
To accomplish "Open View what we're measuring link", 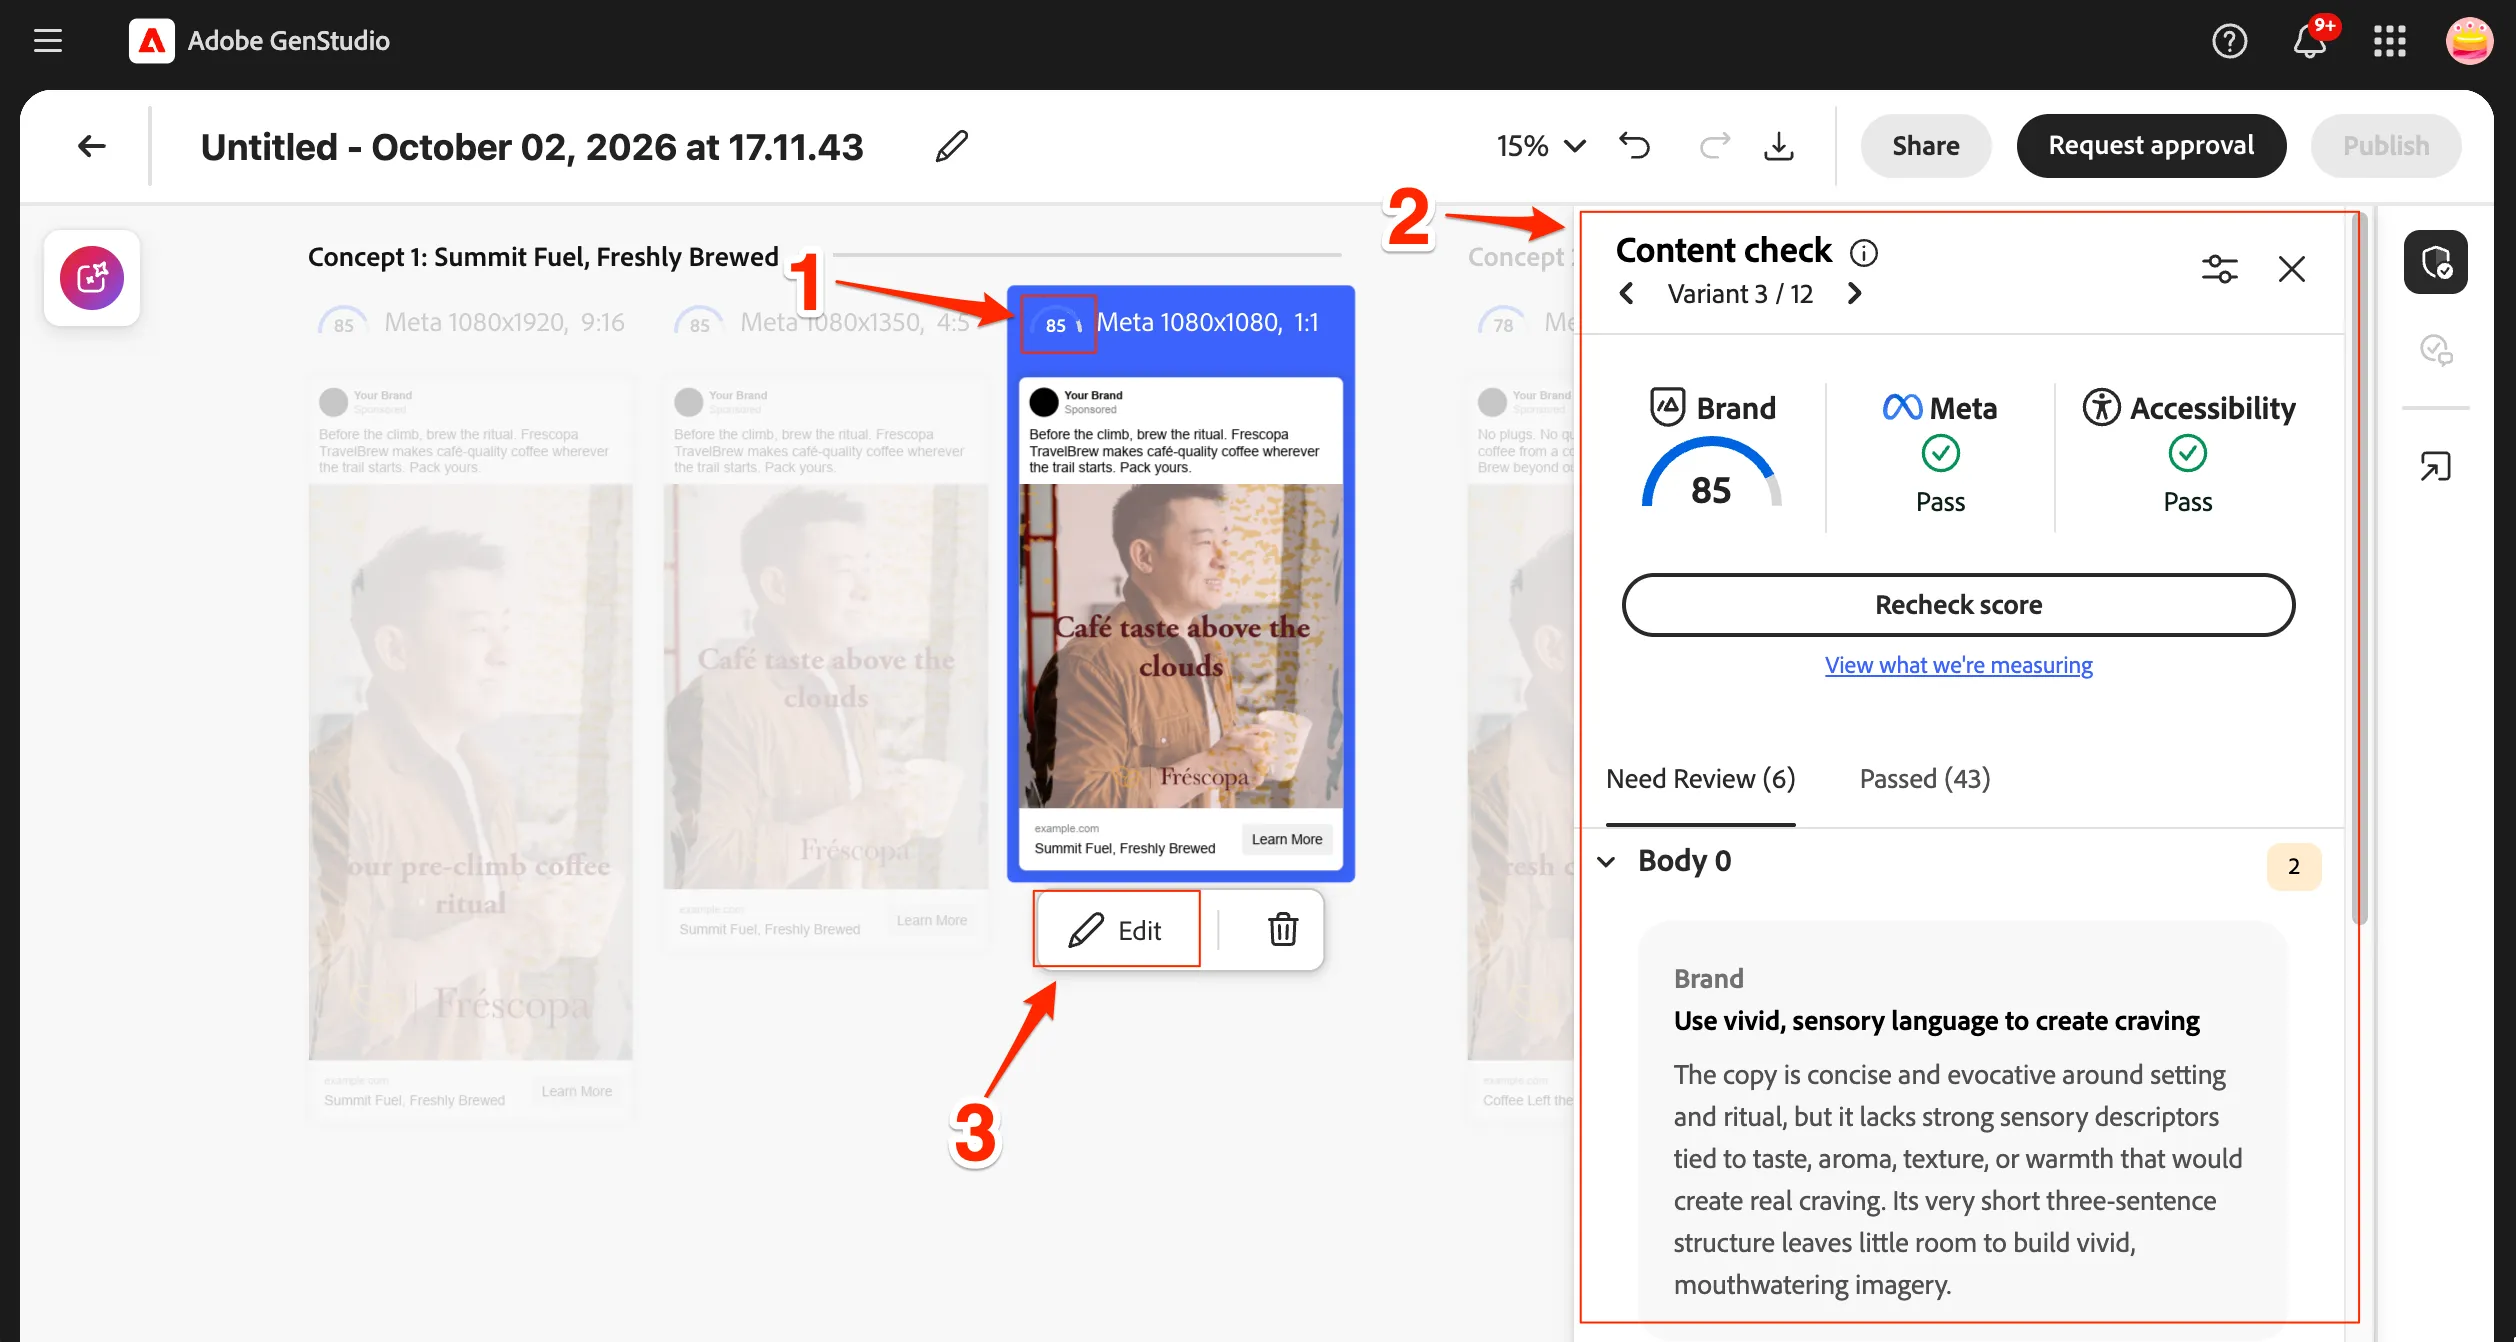I will point(1958,665).
